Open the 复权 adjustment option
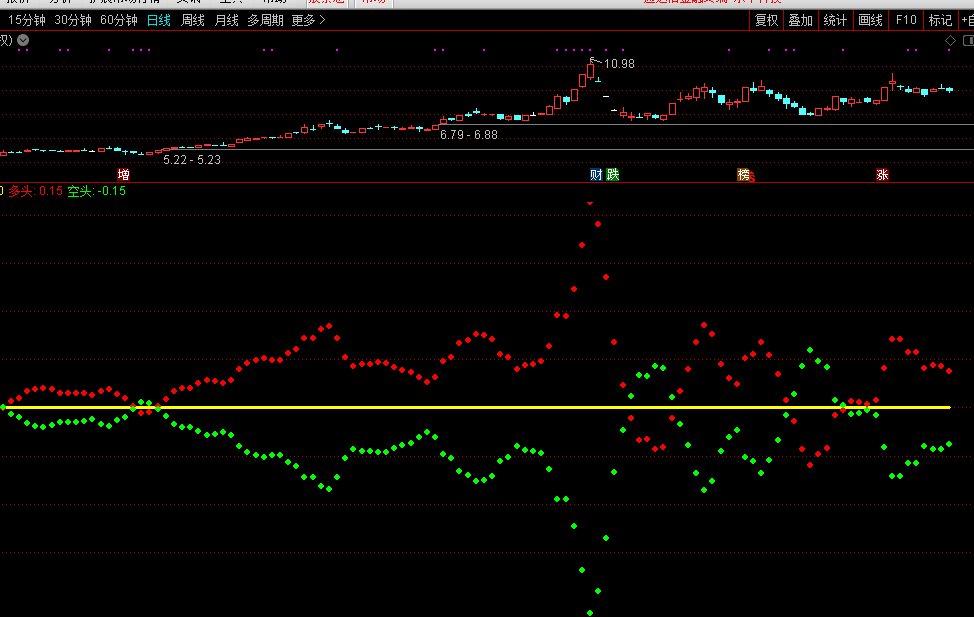Image resolution: width=974 pixels, height=617 pixels. (767, 20)
